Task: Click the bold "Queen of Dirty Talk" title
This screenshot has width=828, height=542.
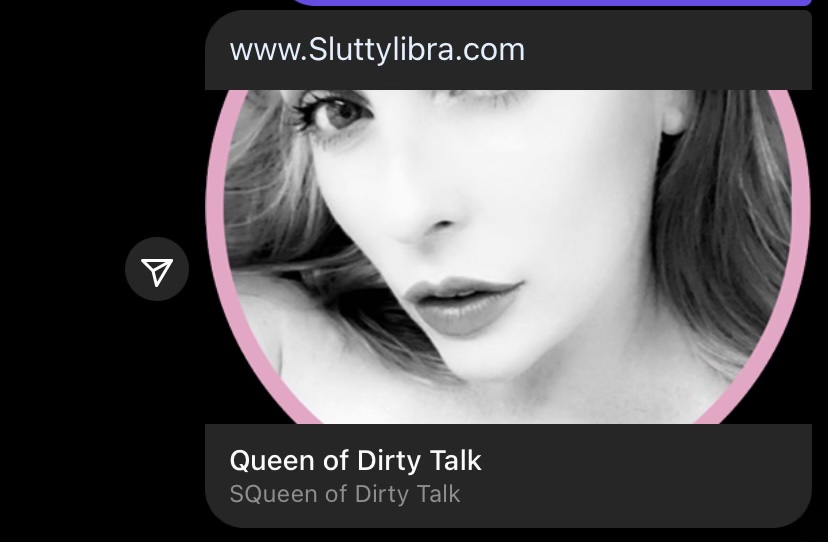Action: [355, 460]
